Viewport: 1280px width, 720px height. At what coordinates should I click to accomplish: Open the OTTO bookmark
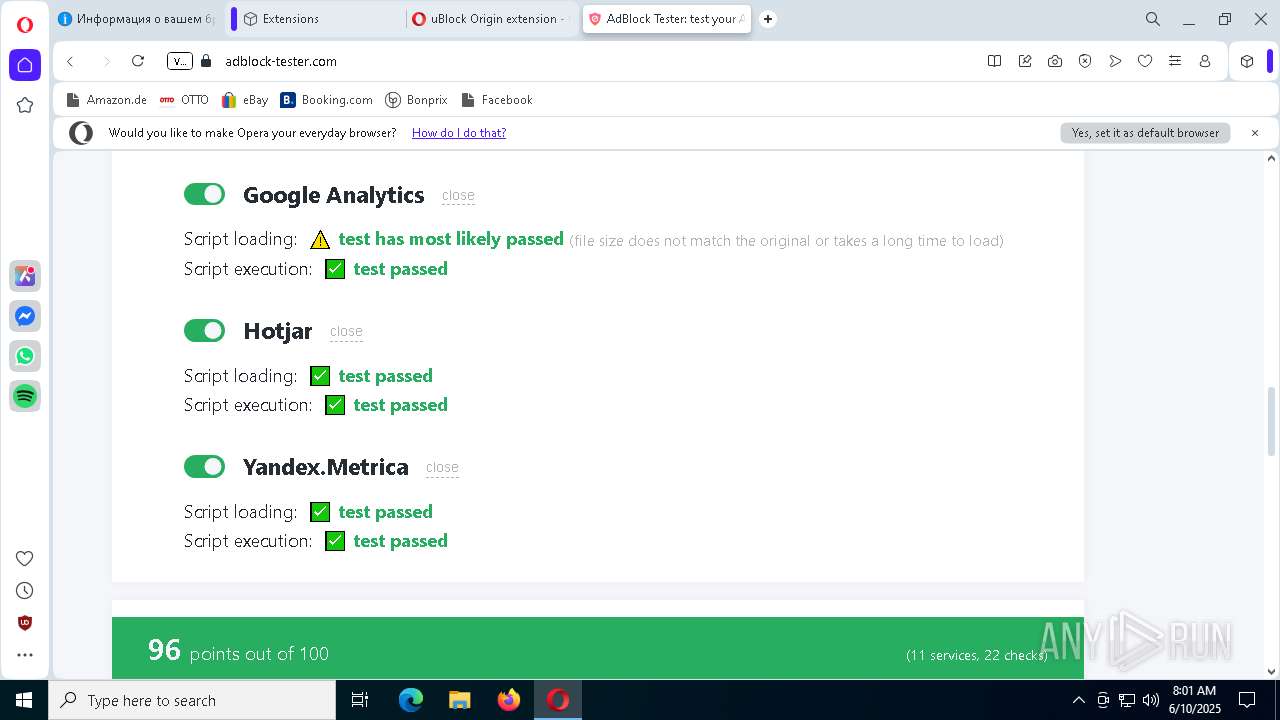point(184,100)
